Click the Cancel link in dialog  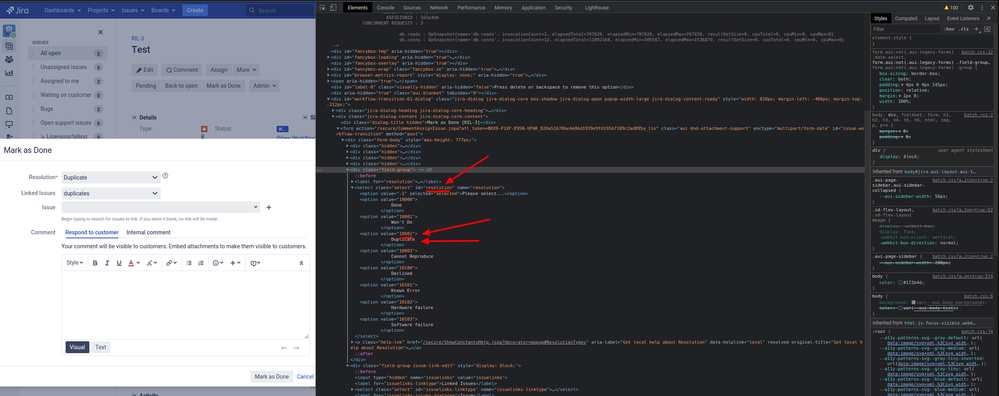[305, 376]
